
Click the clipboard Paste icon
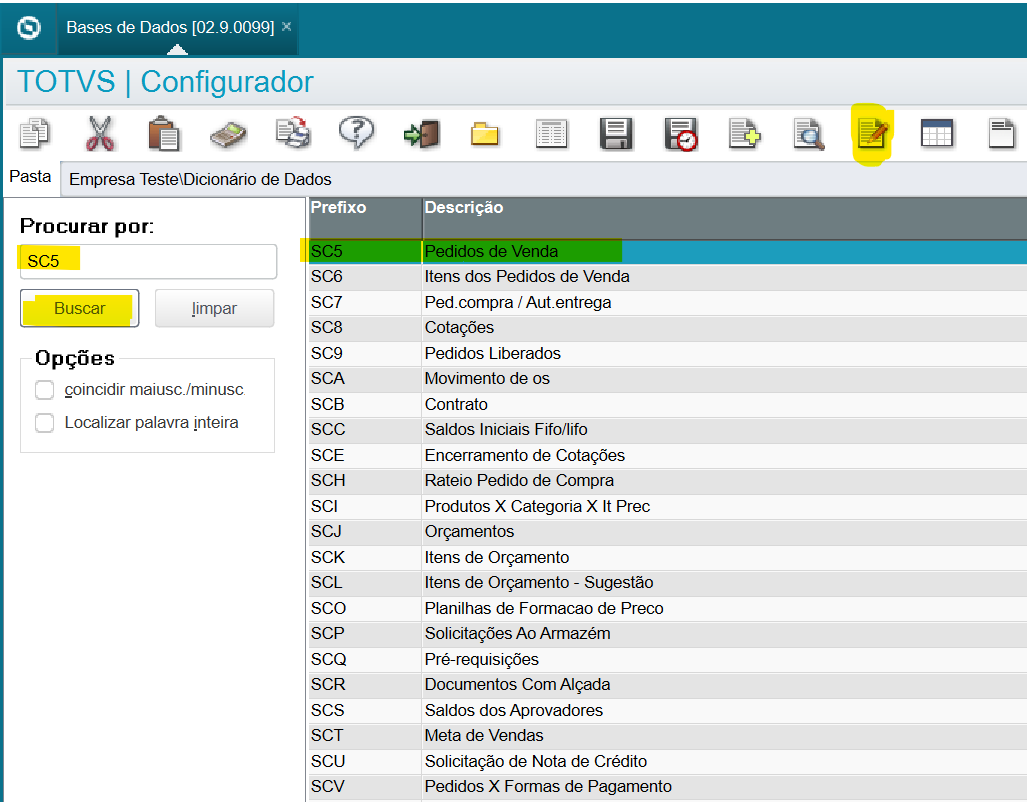(x=164, y=133)
